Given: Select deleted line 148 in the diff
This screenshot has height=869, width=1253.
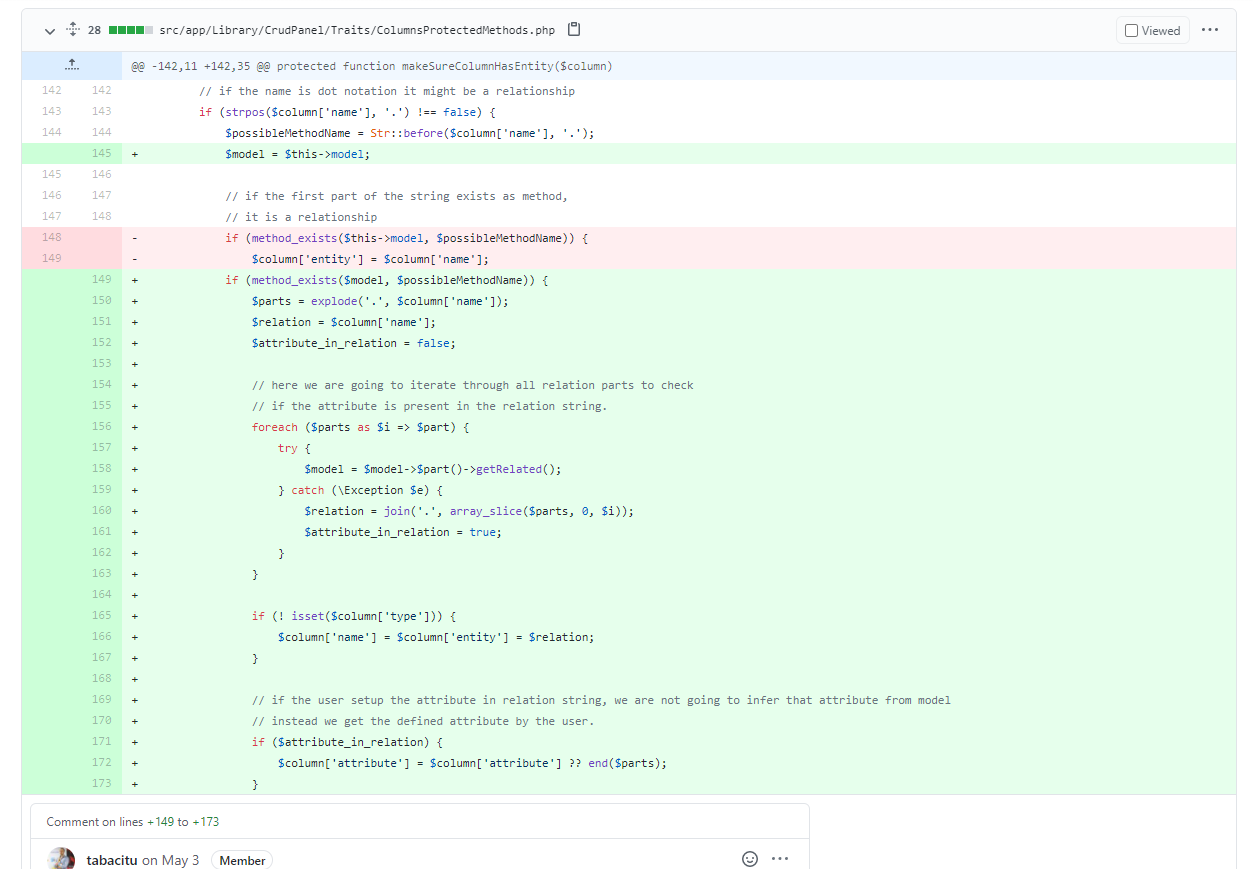Looking at the screenshot, I should [51, 237].
